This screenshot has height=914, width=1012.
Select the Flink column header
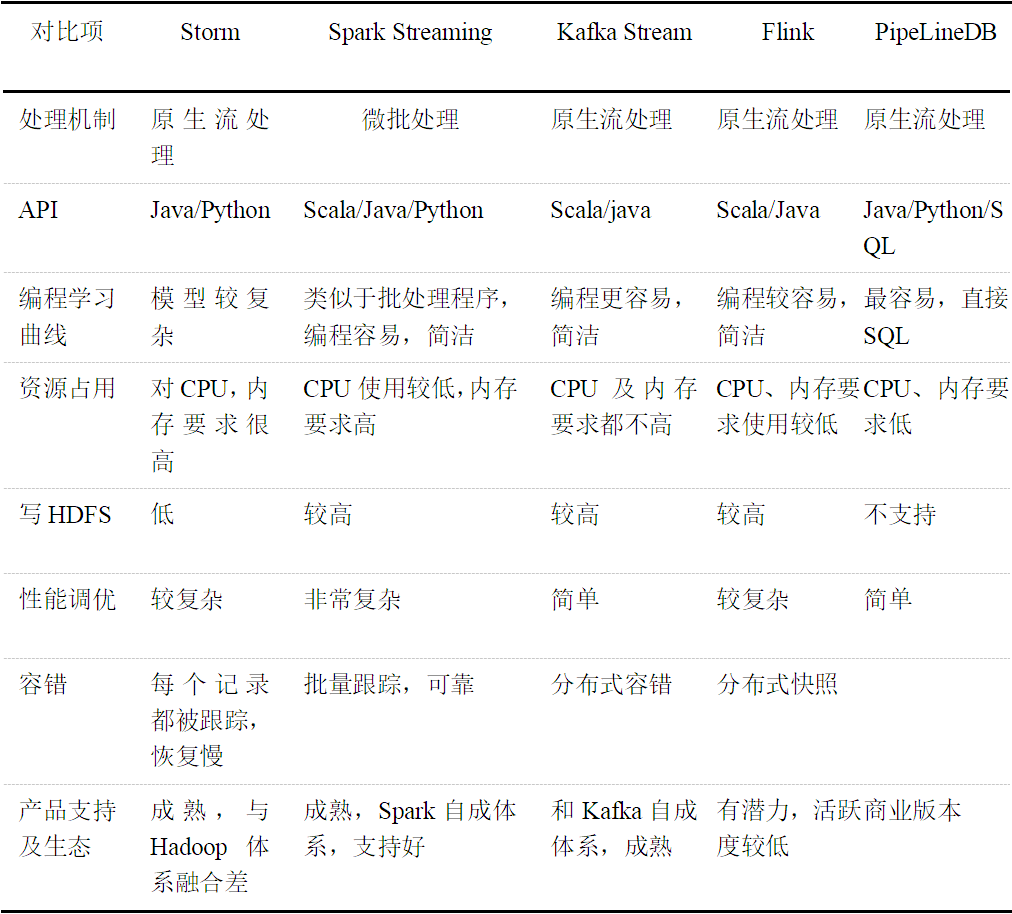pyautogui.click(x=787, y=32)
